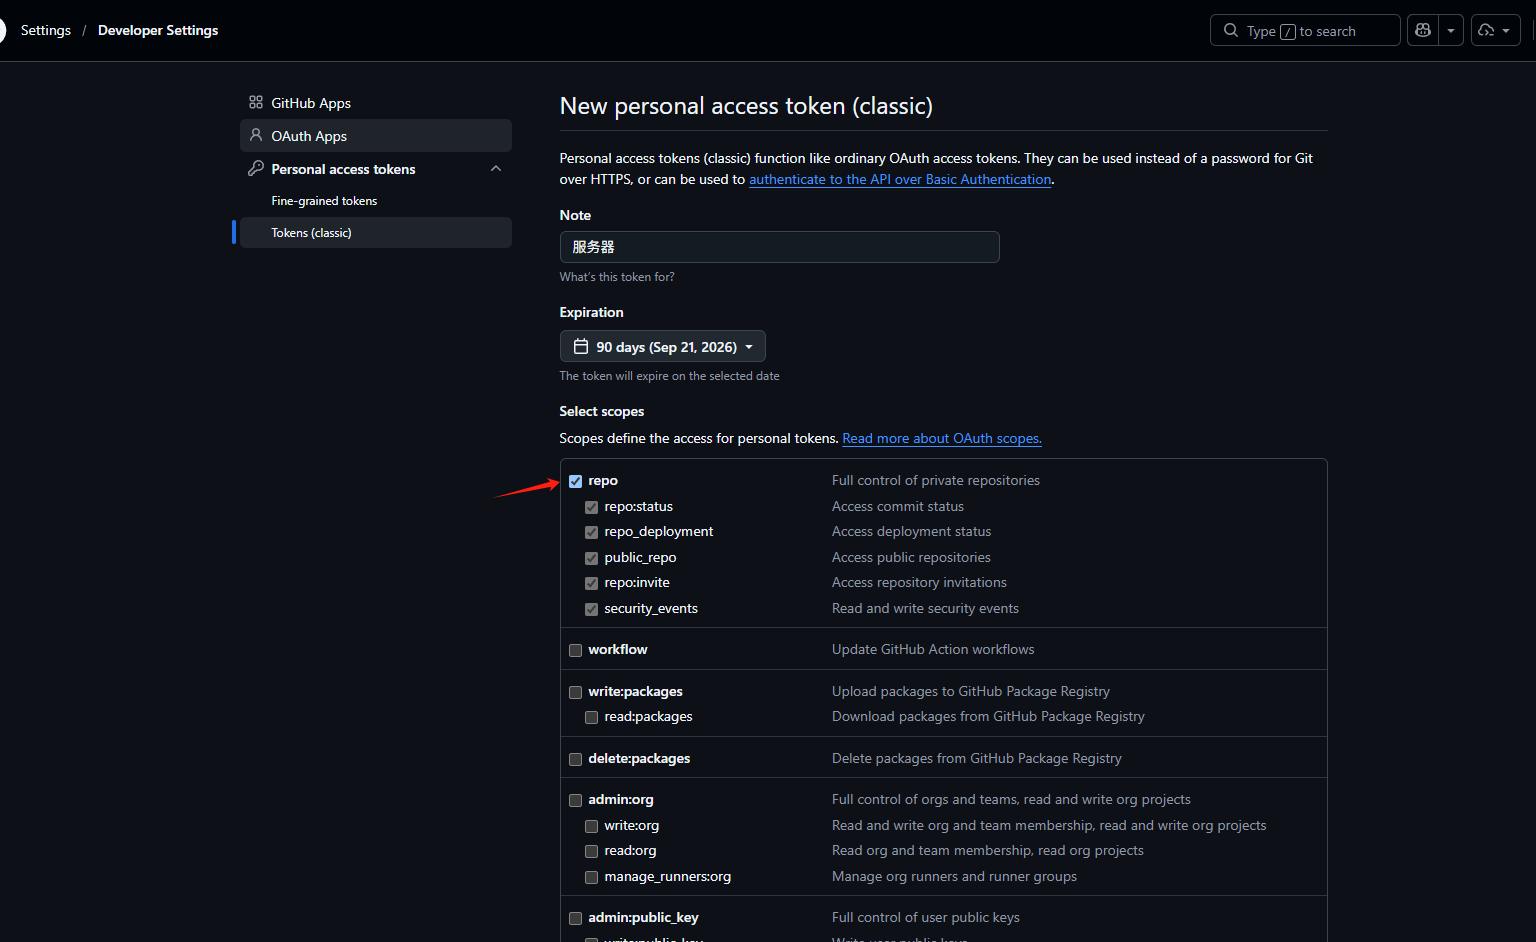Viewport: 1536px width, 942px height.
Task: Open the dropdown caret beside Copilot icon
Action: (1451, 30)
